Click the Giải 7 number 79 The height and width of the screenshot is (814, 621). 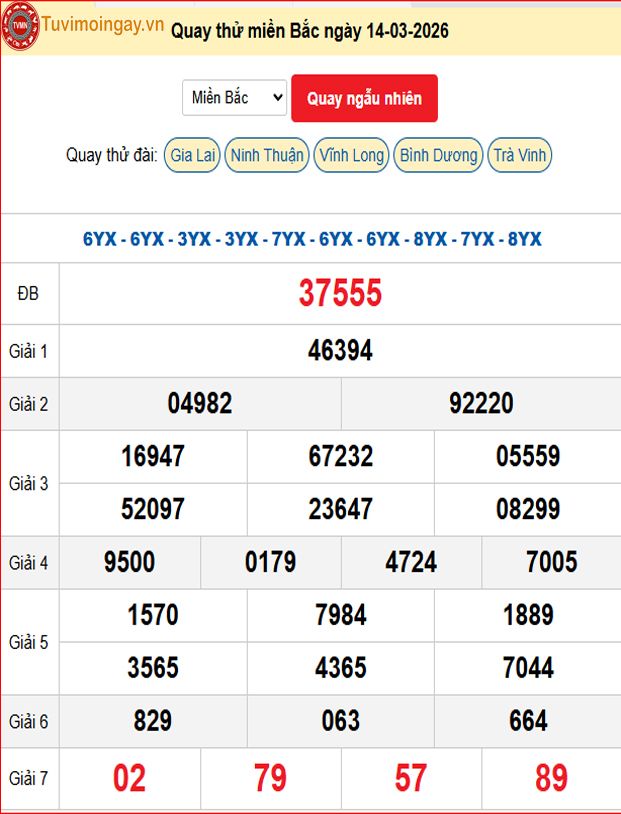coord(270,778)
